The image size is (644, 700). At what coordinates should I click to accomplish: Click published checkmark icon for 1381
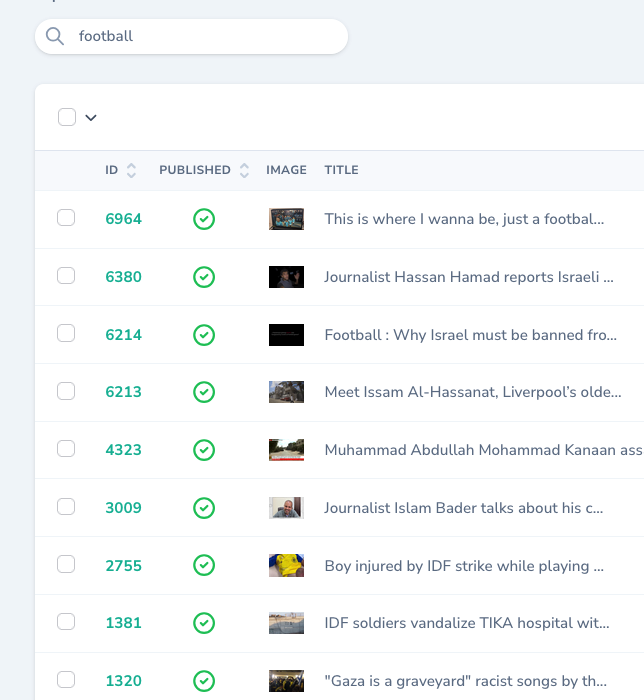click(x=204, y=623)
